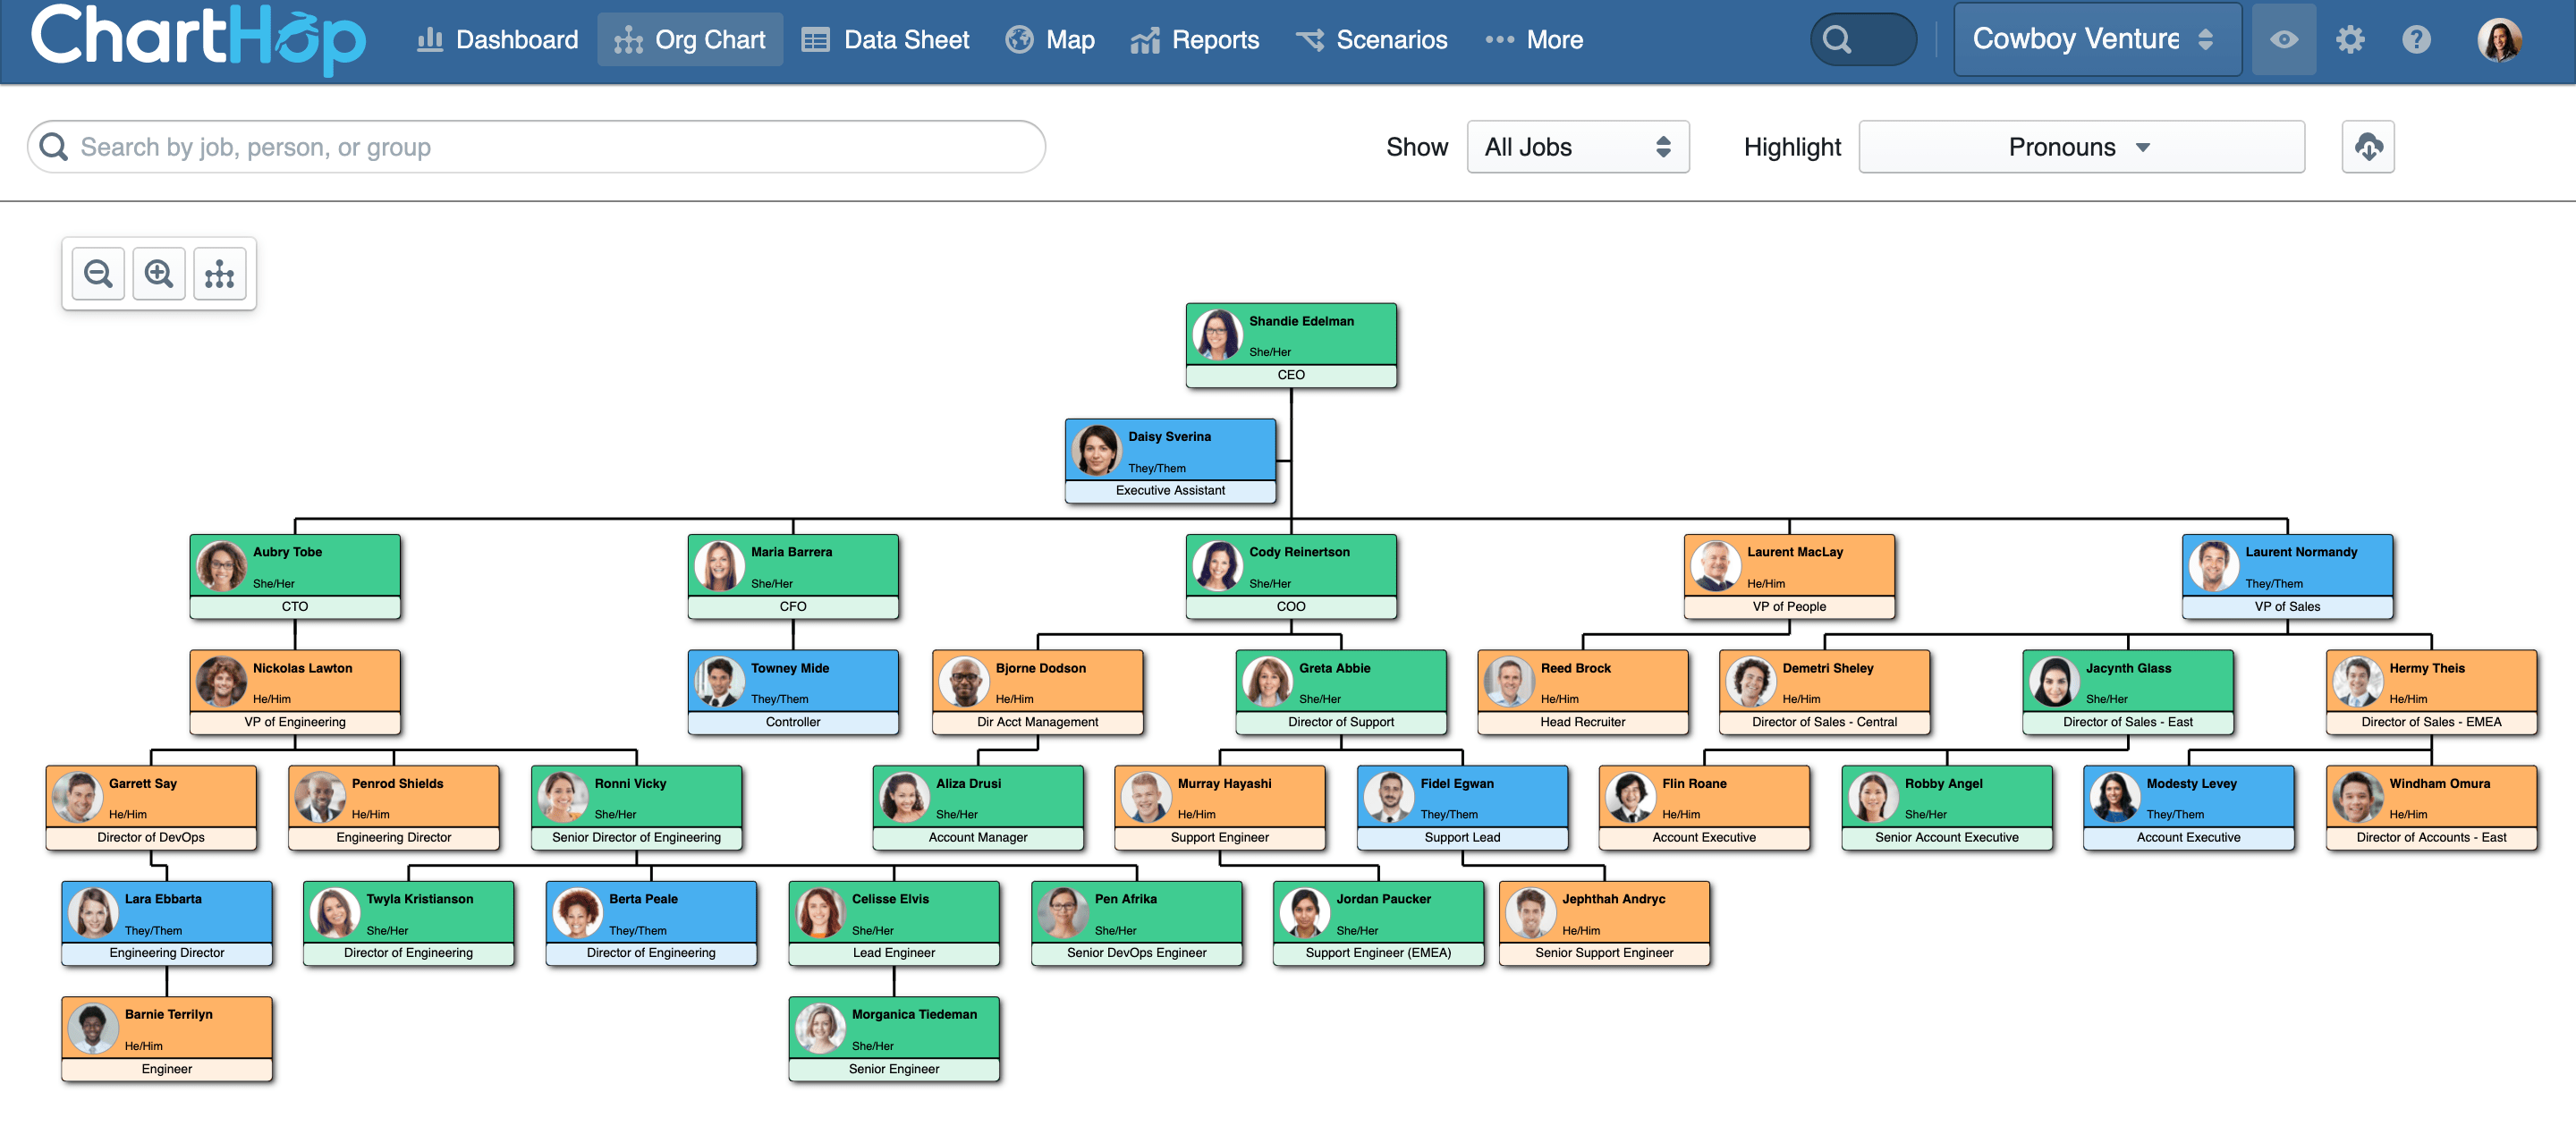This screenshot has height=1143, width=2576.
Task: Open the More menu
Action: (x=1535, y=40)
